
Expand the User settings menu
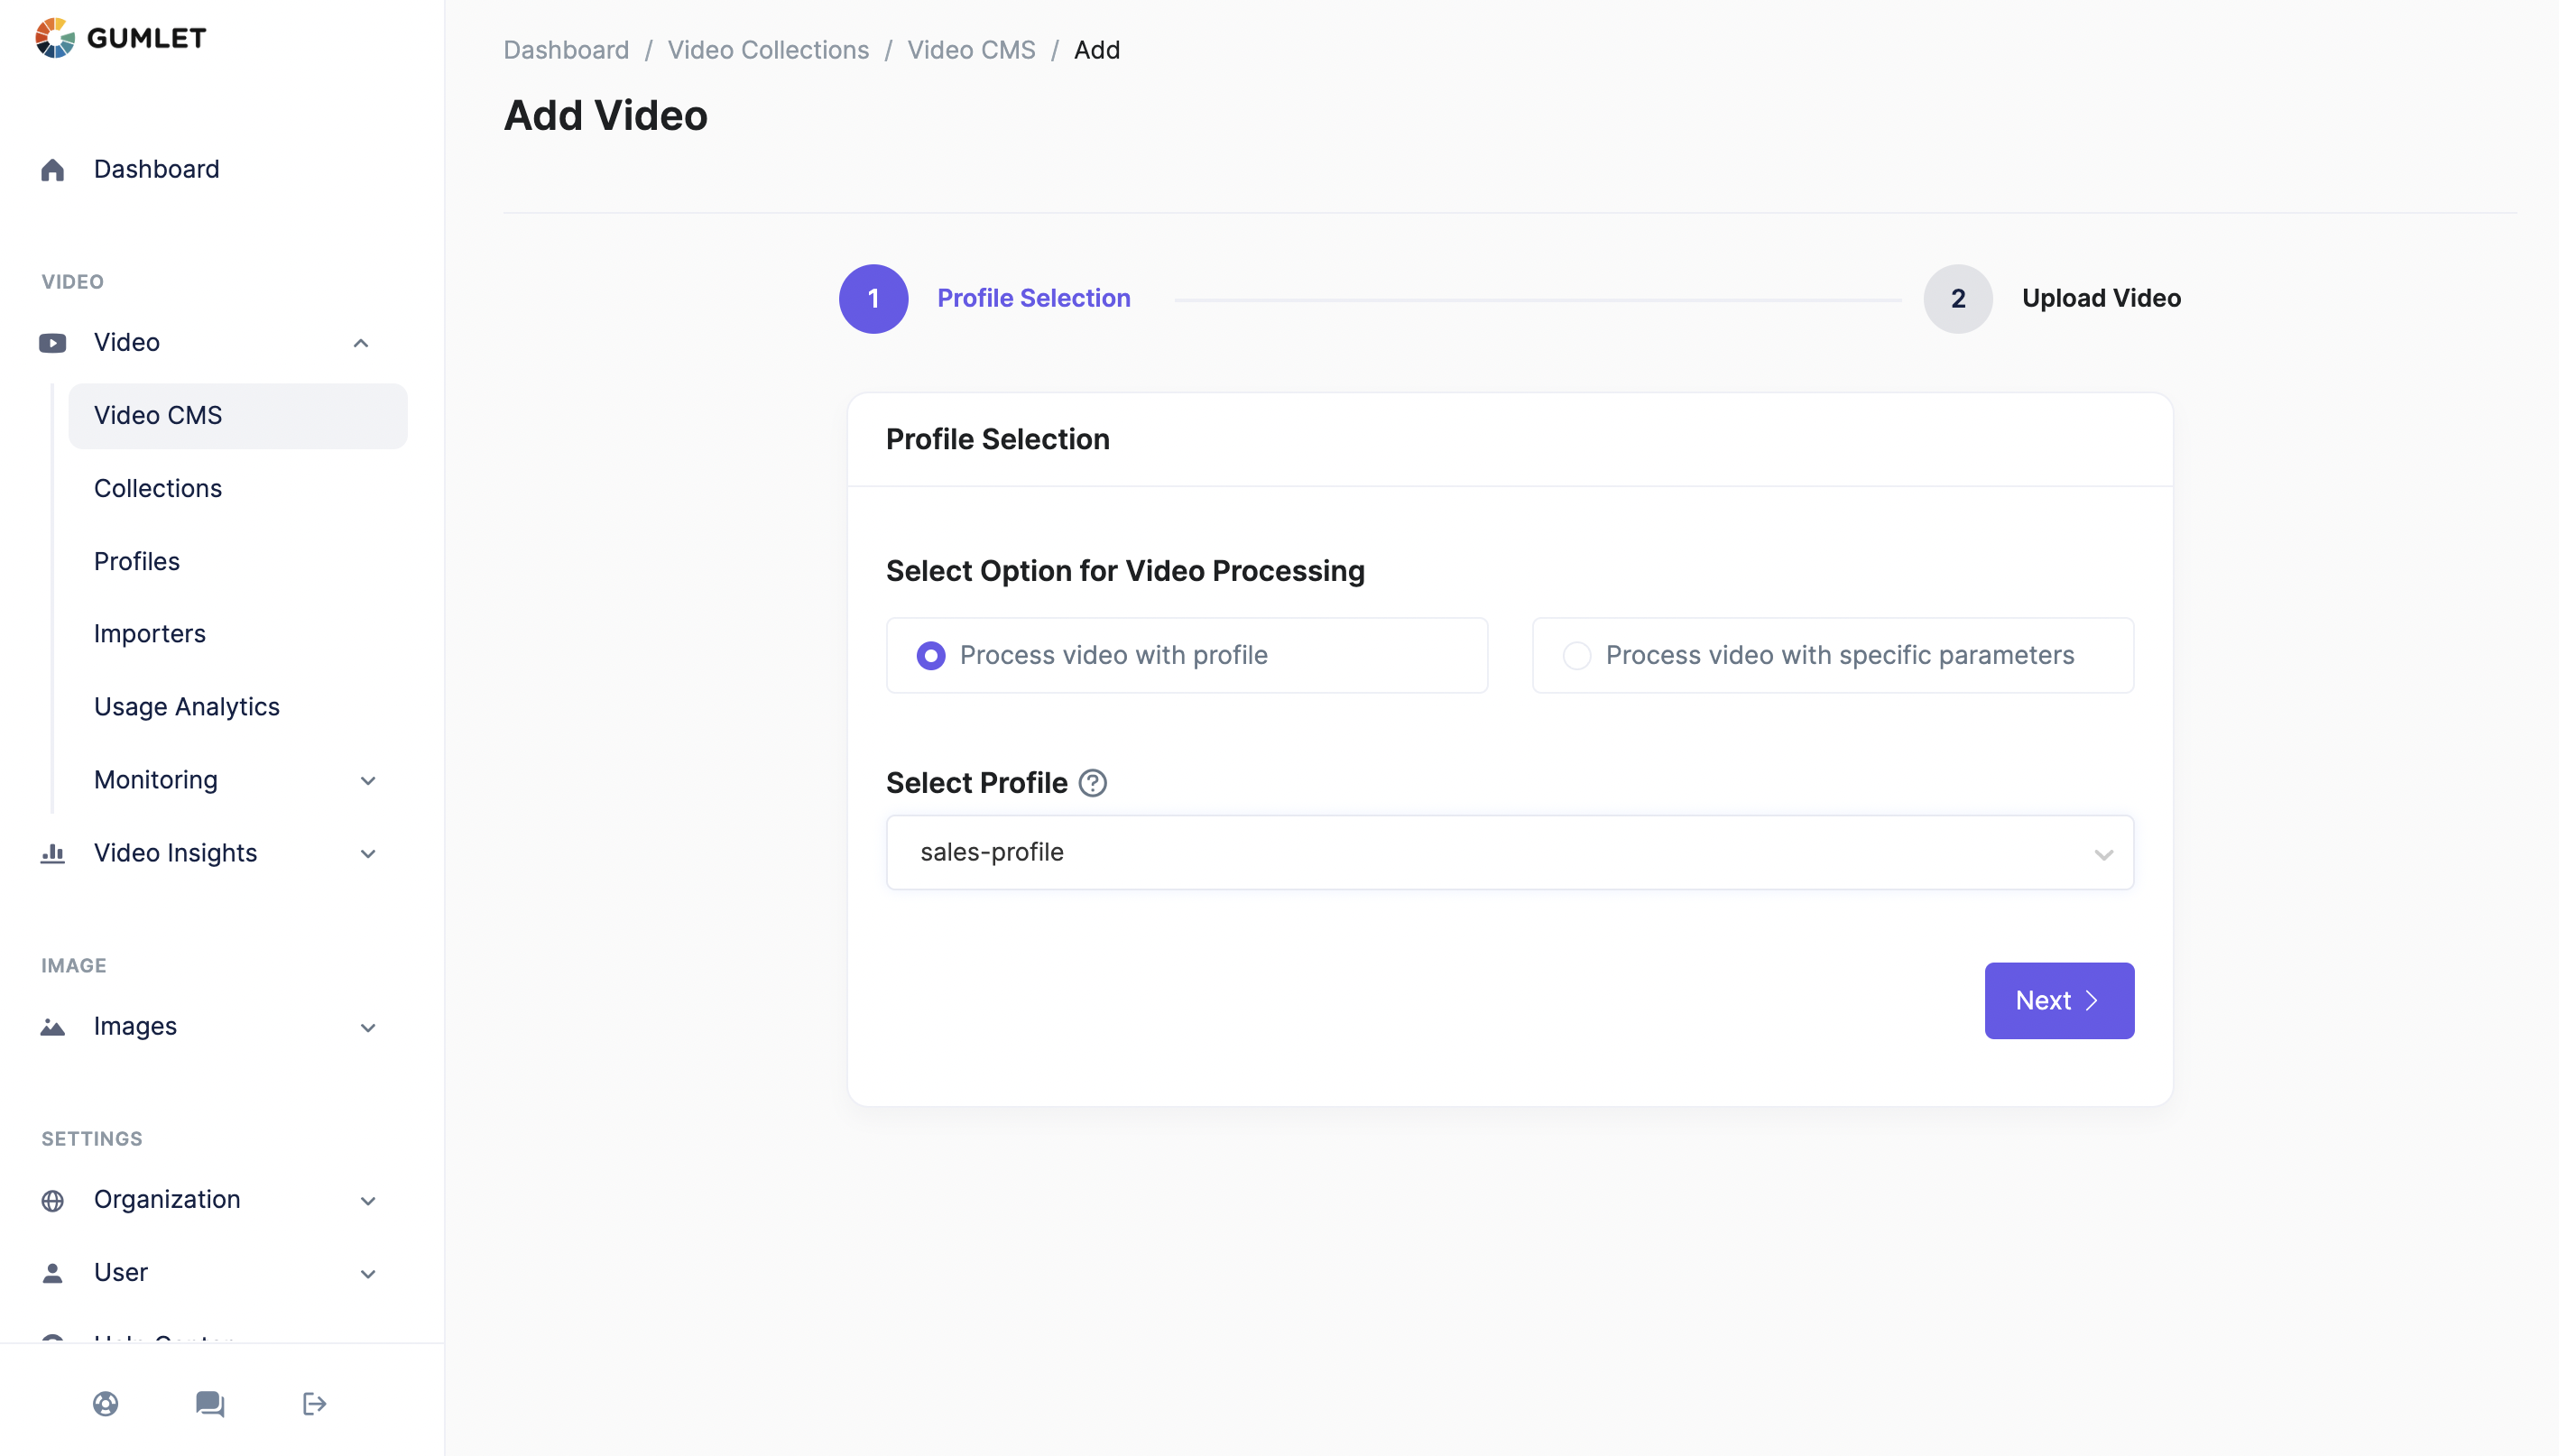tap(368, 1273)
